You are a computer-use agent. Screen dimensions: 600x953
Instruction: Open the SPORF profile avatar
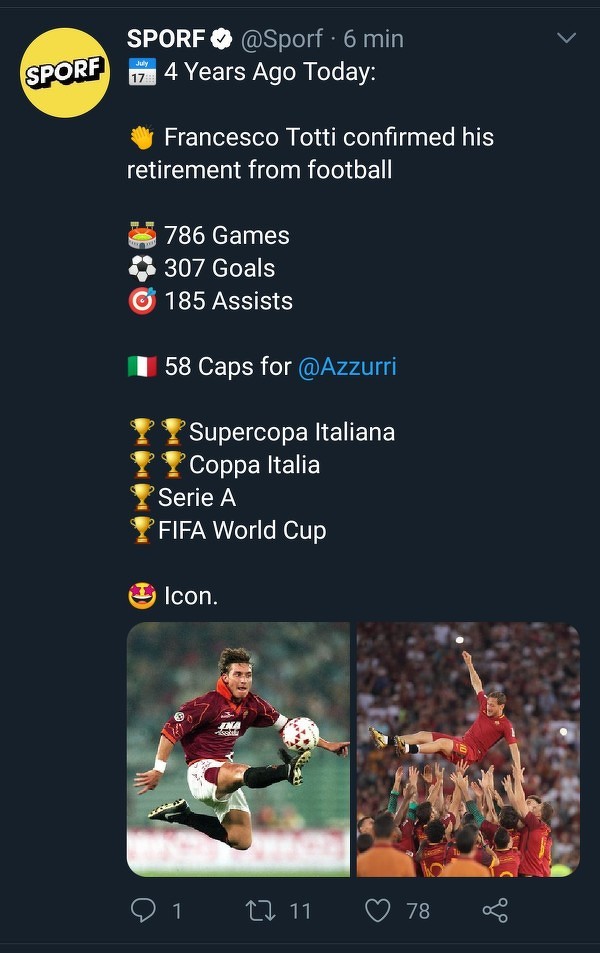pos(65,73)
